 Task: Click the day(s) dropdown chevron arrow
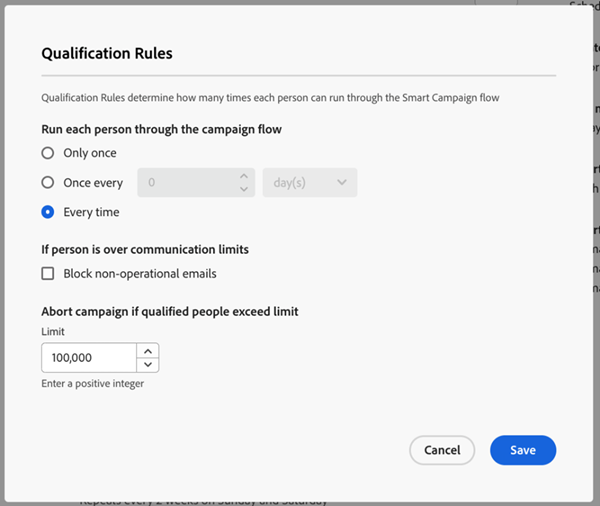[342, 183]
